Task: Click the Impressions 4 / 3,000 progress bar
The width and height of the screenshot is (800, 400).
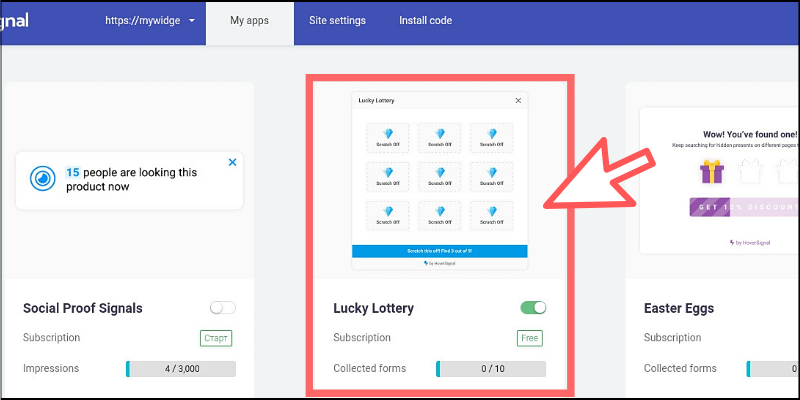Action: click(181, 369)
